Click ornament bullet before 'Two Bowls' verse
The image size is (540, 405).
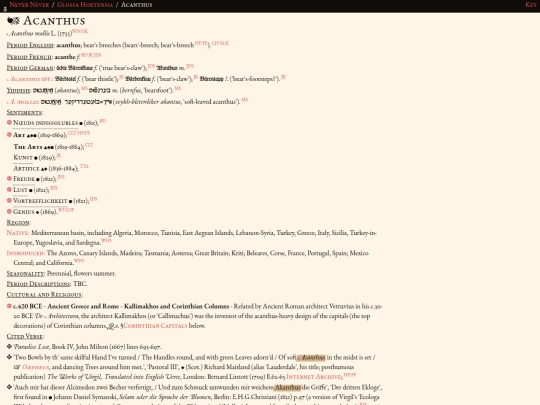pyautogui.click(x=9, y=357)
